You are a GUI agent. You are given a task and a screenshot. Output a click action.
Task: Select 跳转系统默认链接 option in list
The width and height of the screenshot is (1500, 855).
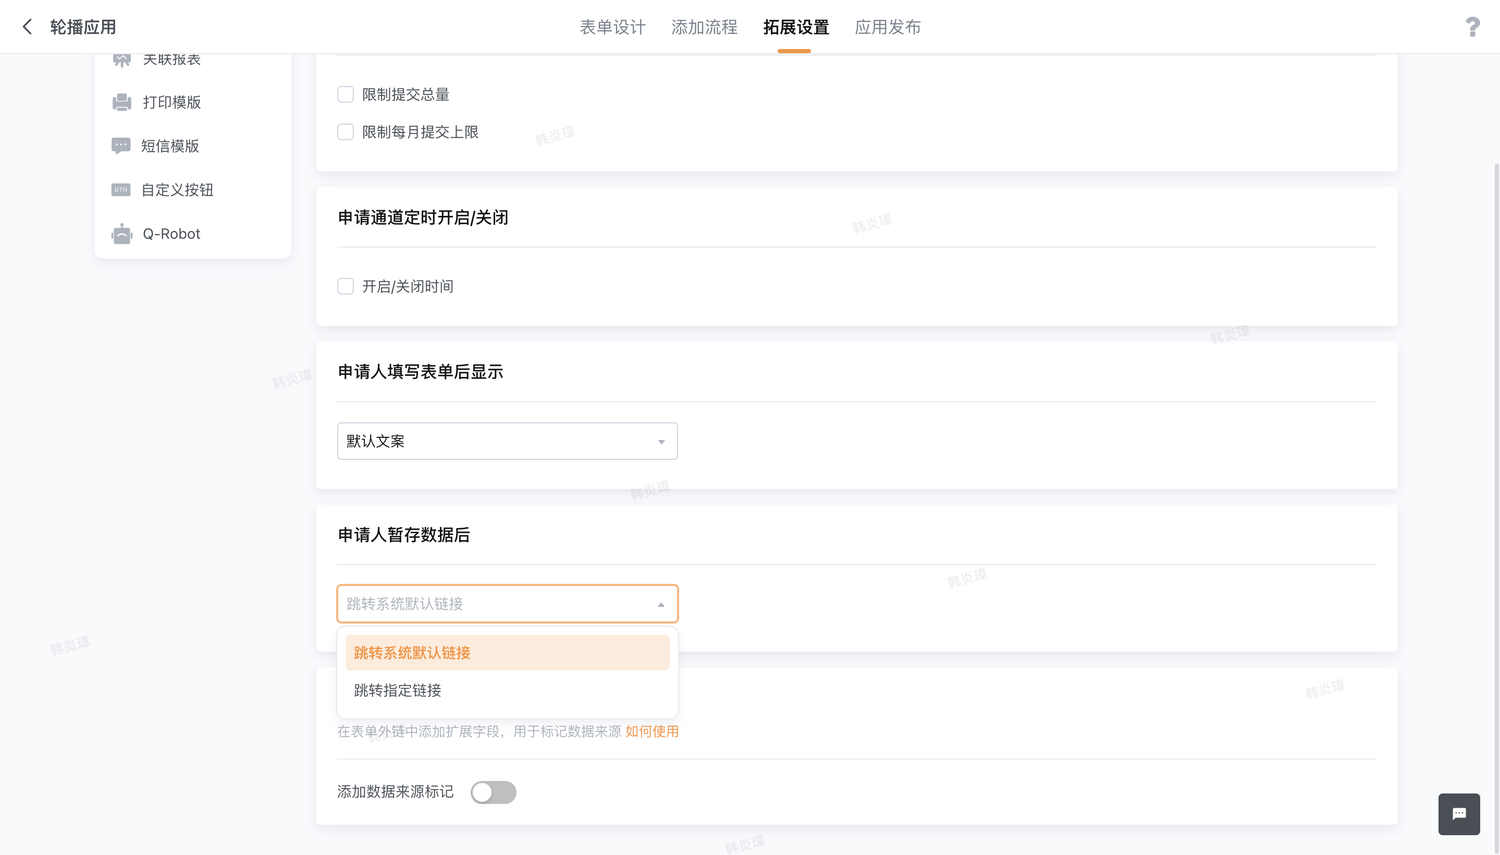click(x=507, y=653)
